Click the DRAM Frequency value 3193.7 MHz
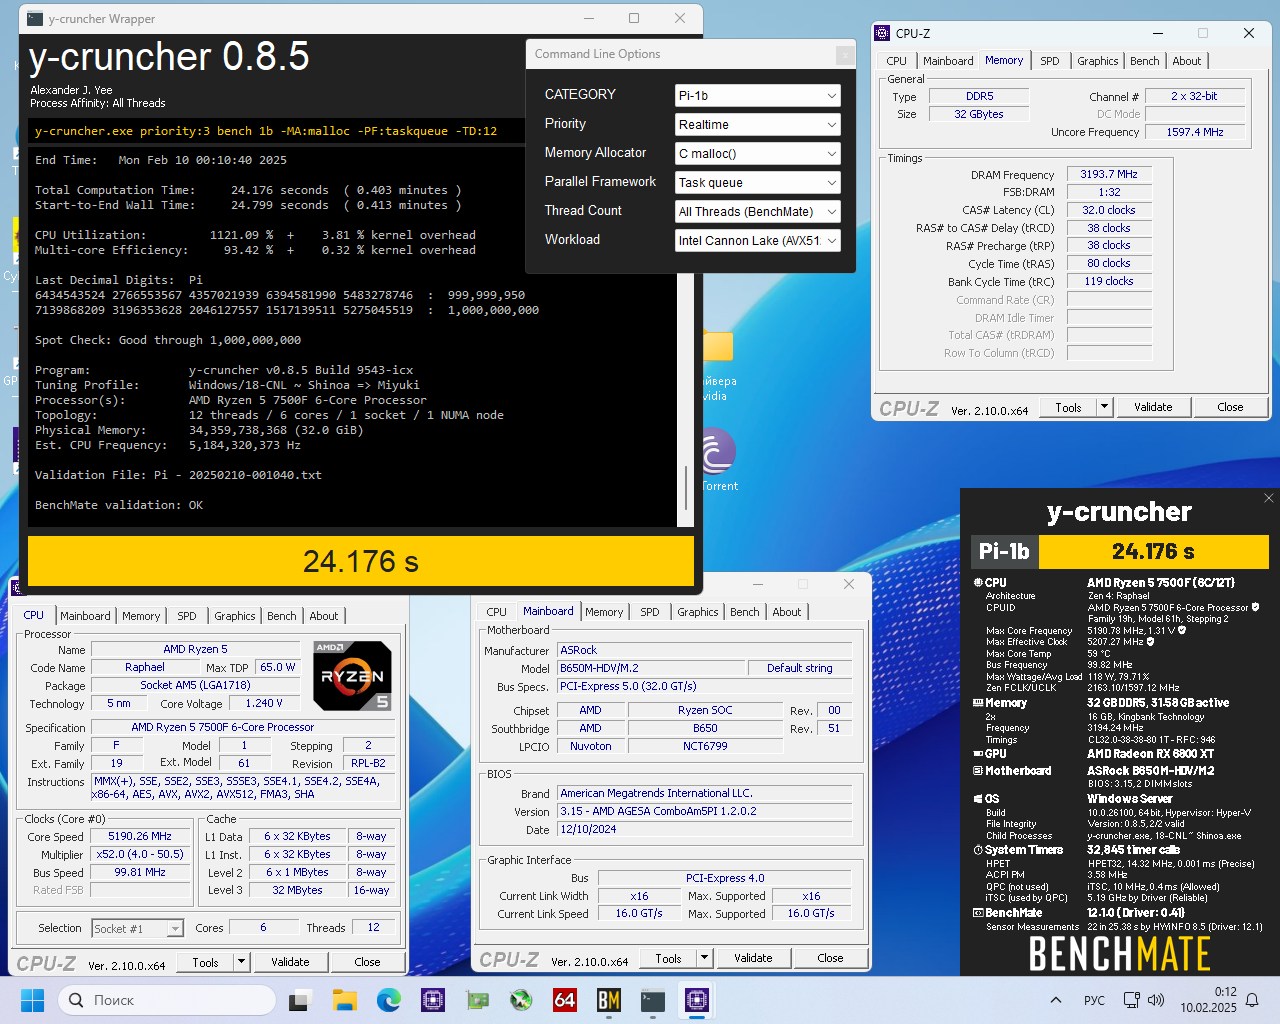 click(x=1109, y=174)
